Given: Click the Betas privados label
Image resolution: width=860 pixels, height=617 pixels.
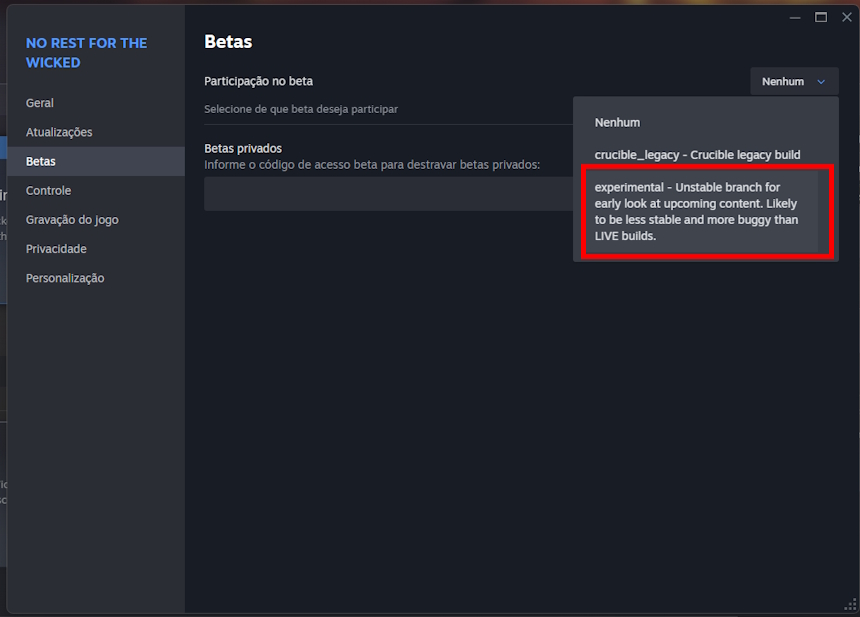Looking at the screenshot, I should tap(243, 148).
